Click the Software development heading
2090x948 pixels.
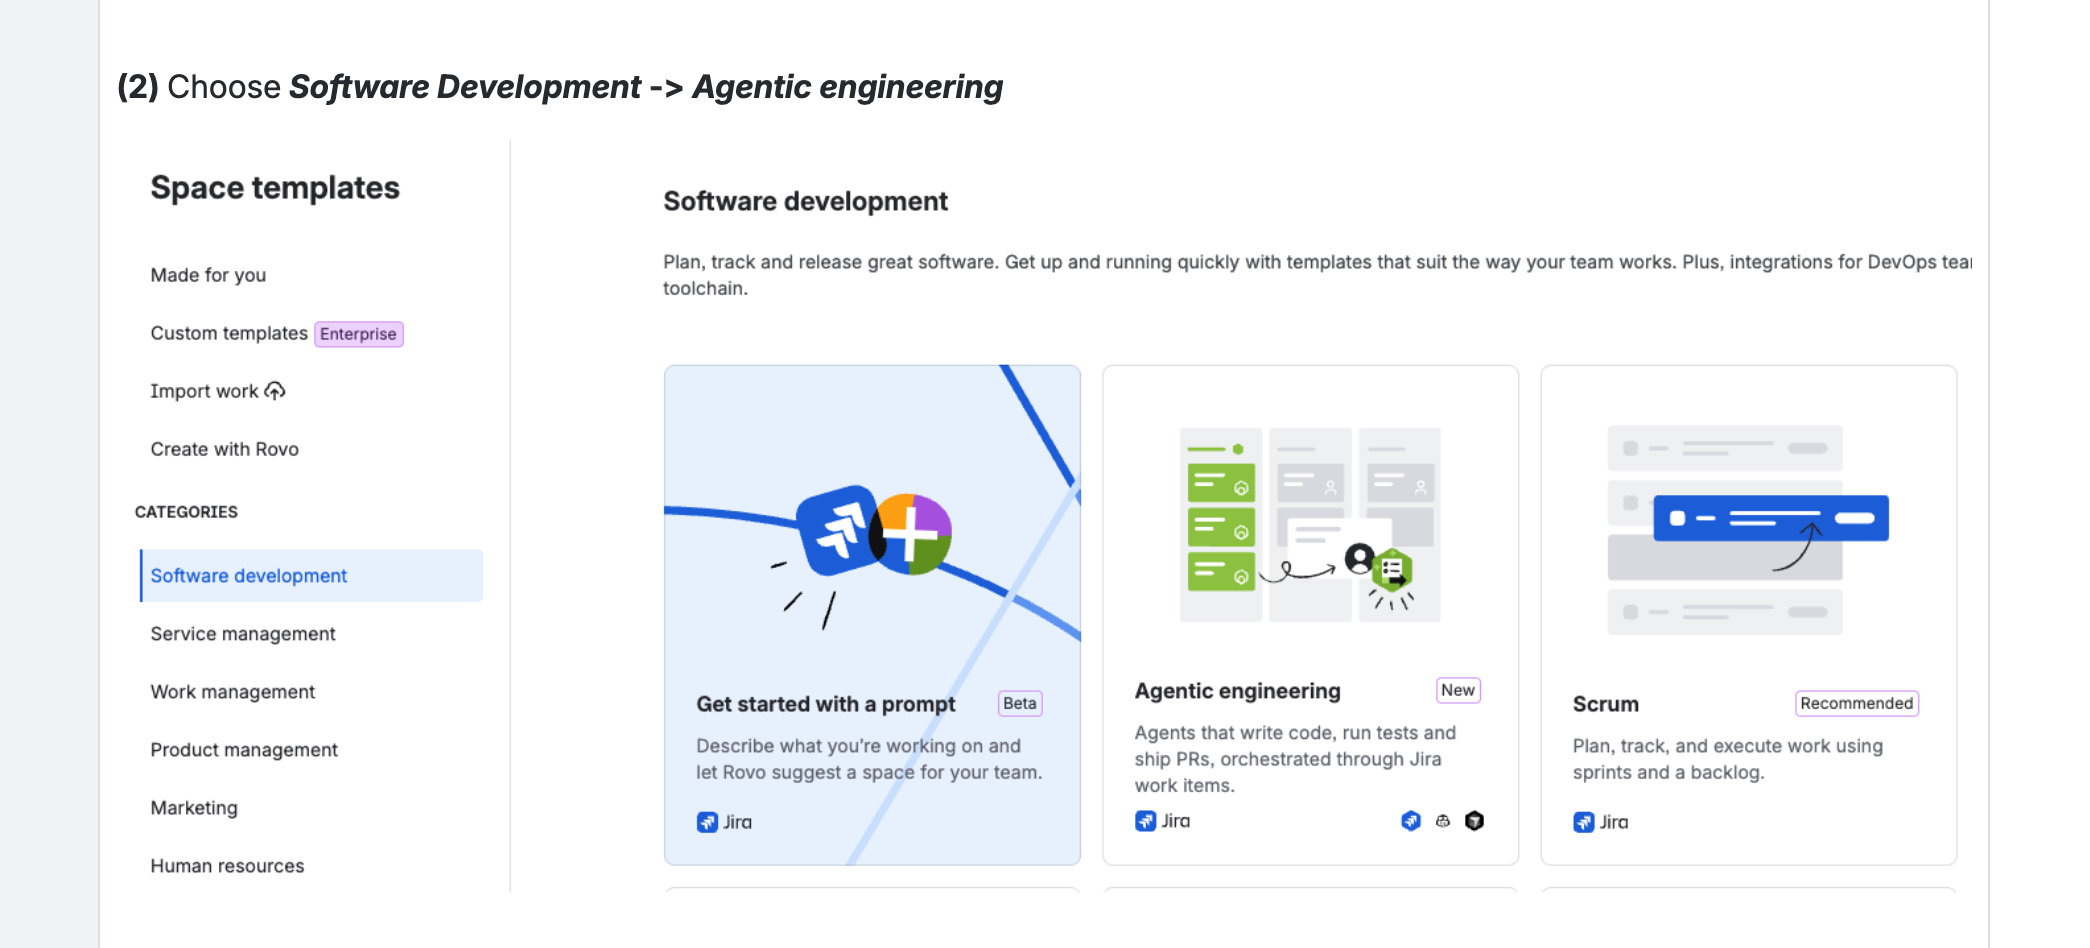[x=805, y=201]
